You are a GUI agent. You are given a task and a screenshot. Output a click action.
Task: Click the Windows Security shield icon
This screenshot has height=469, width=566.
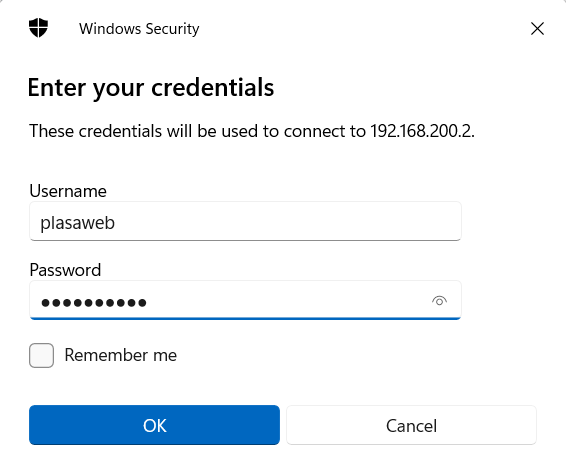point(39,28)
